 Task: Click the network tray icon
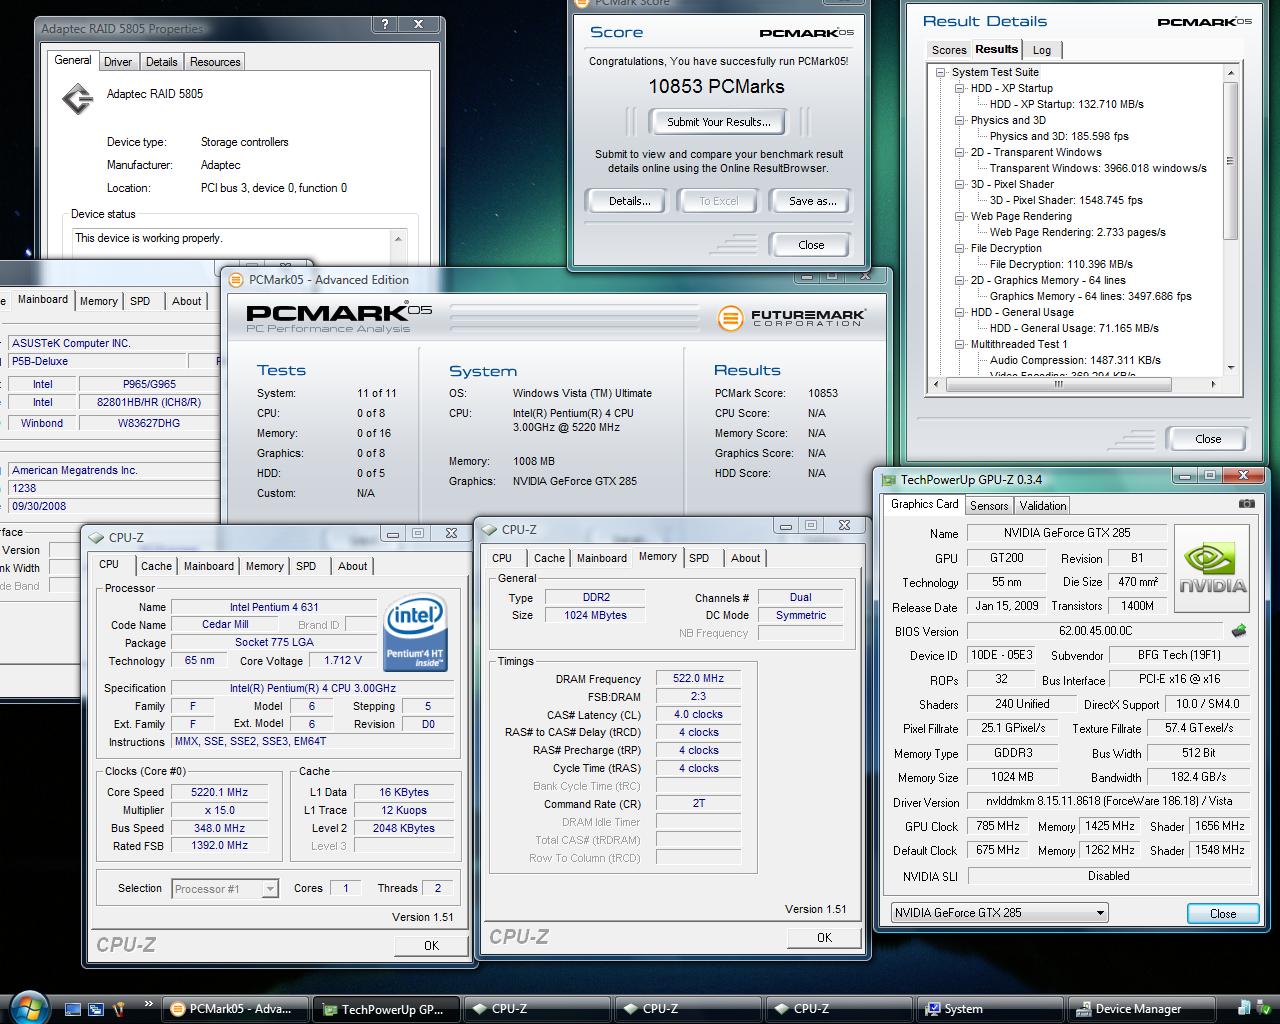1245,1009
